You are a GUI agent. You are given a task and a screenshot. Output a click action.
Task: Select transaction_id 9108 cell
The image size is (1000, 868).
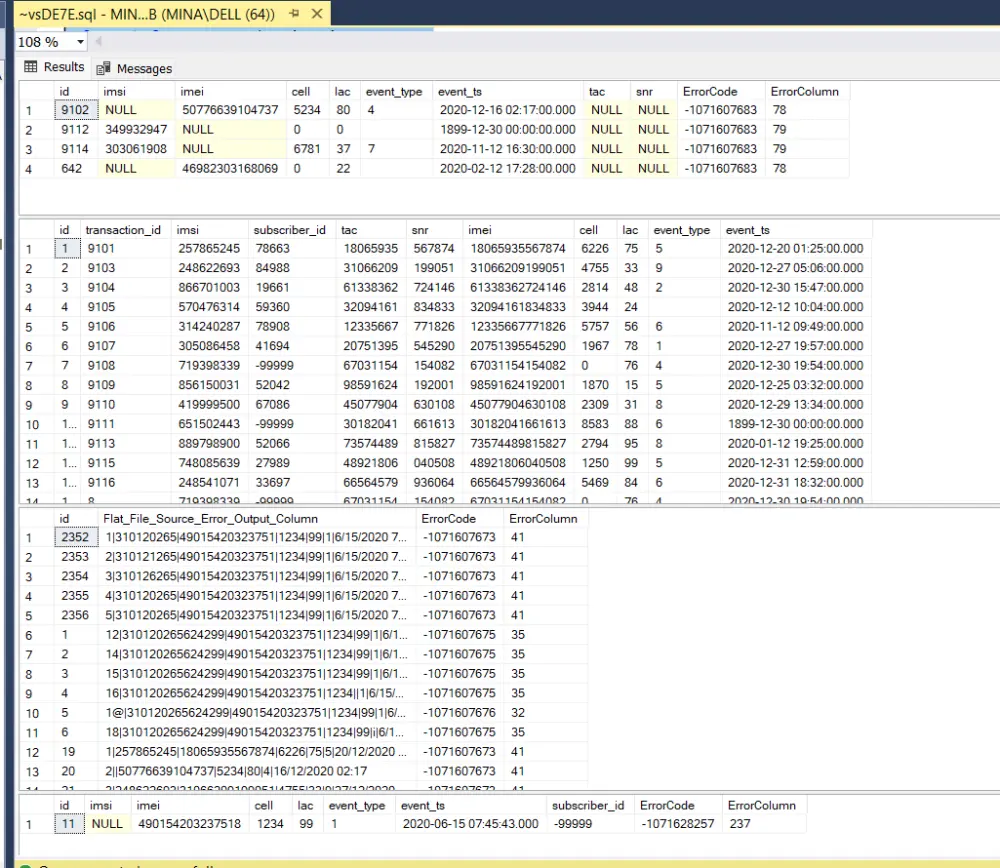coord(126,365)
